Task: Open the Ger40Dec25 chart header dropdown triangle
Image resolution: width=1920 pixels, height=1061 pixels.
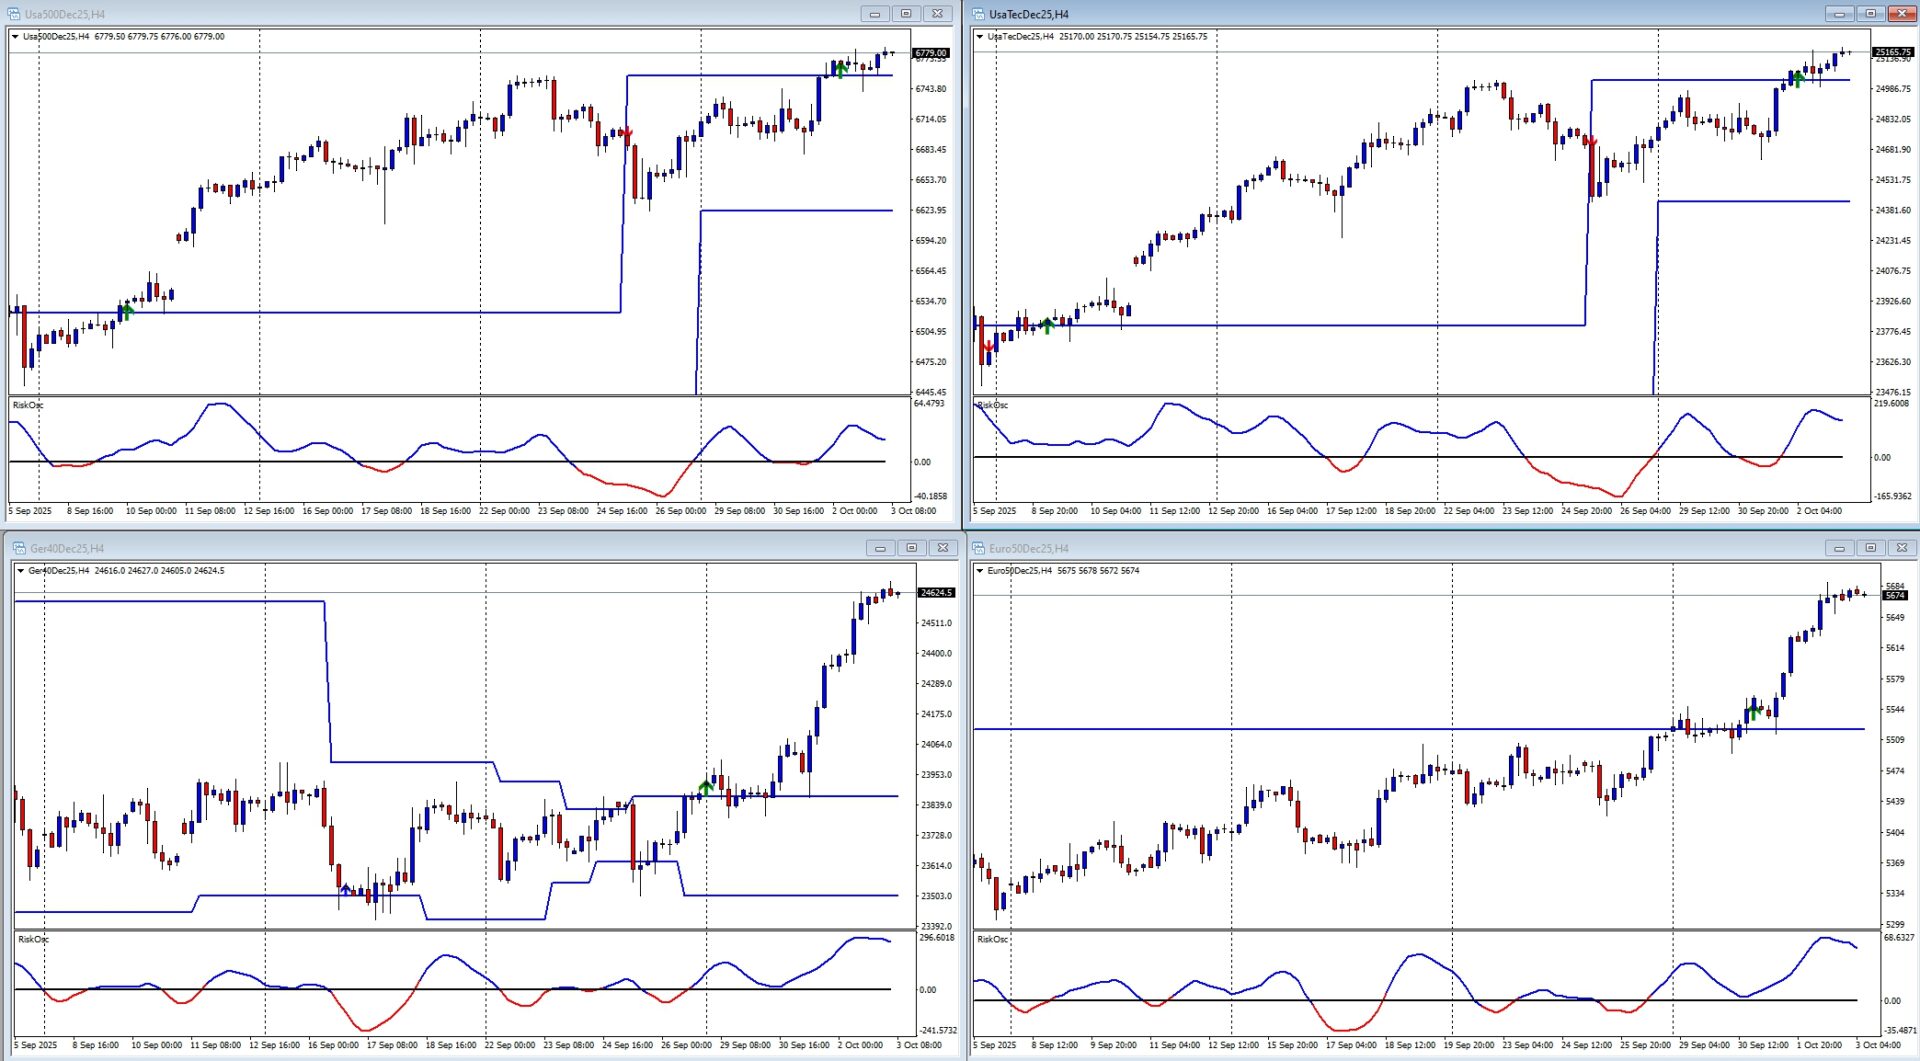Action: click(20, 571)
